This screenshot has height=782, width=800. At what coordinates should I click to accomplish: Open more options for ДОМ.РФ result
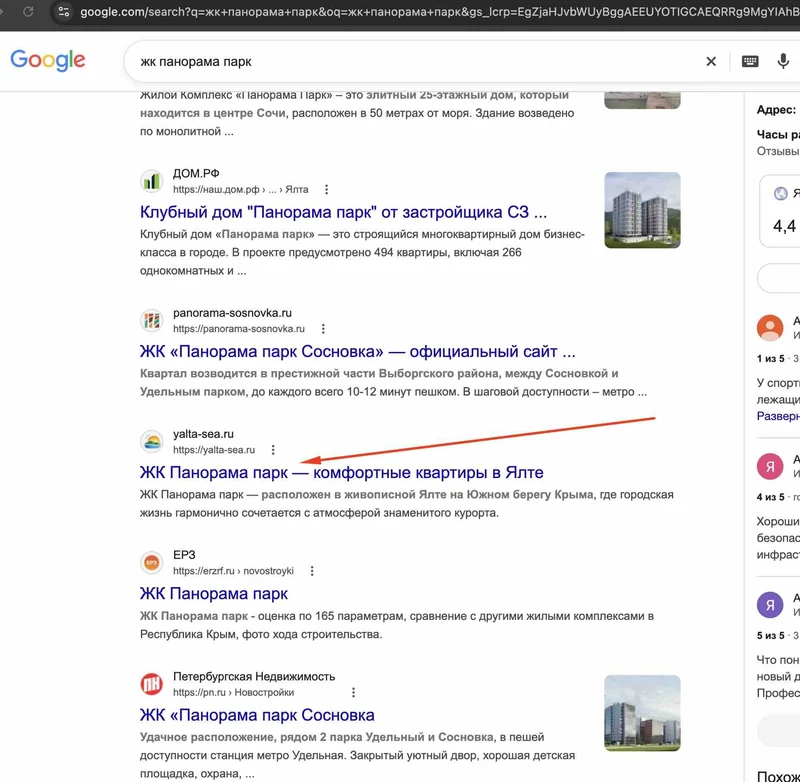327,190
